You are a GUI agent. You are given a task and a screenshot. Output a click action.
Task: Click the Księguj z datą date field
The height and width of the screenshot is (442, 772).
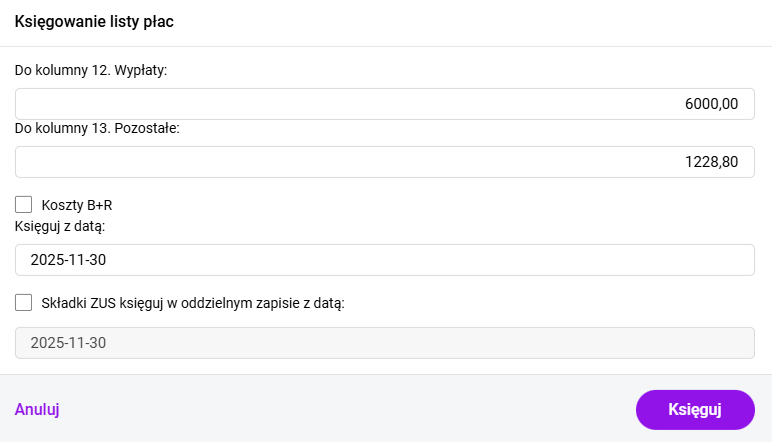pyautogui.click(x=385, y=260)
